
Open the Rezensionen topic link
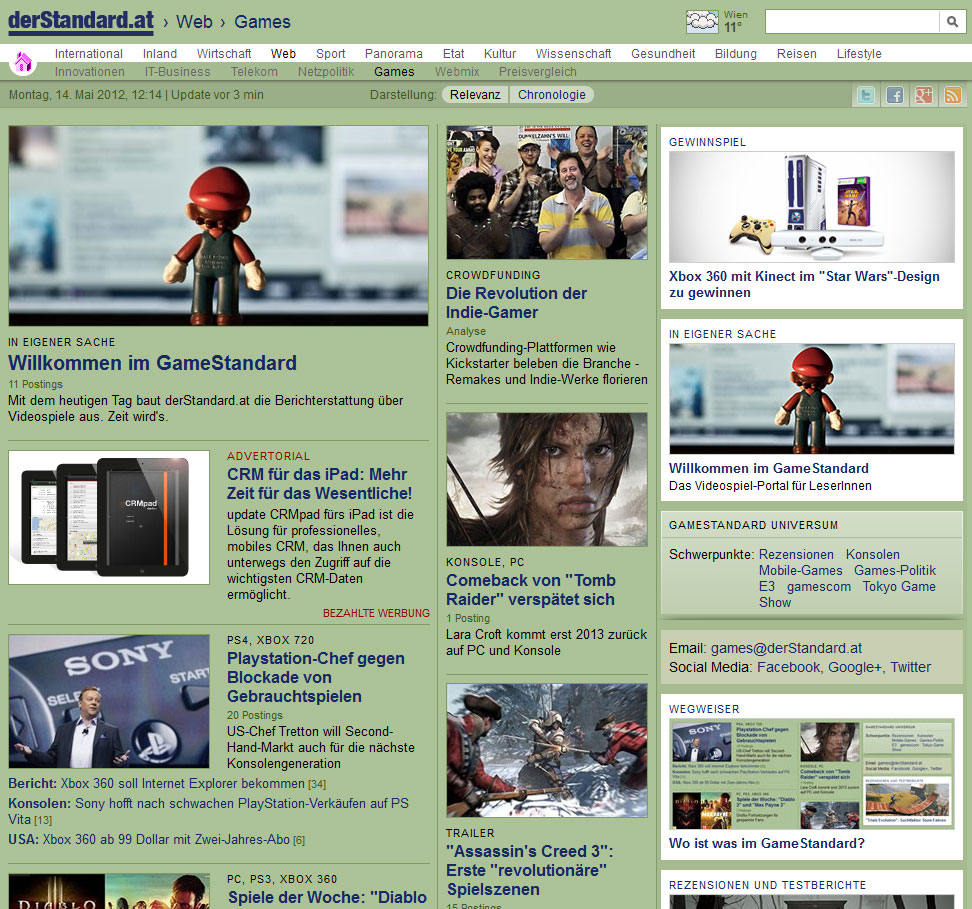click(796, 555)
